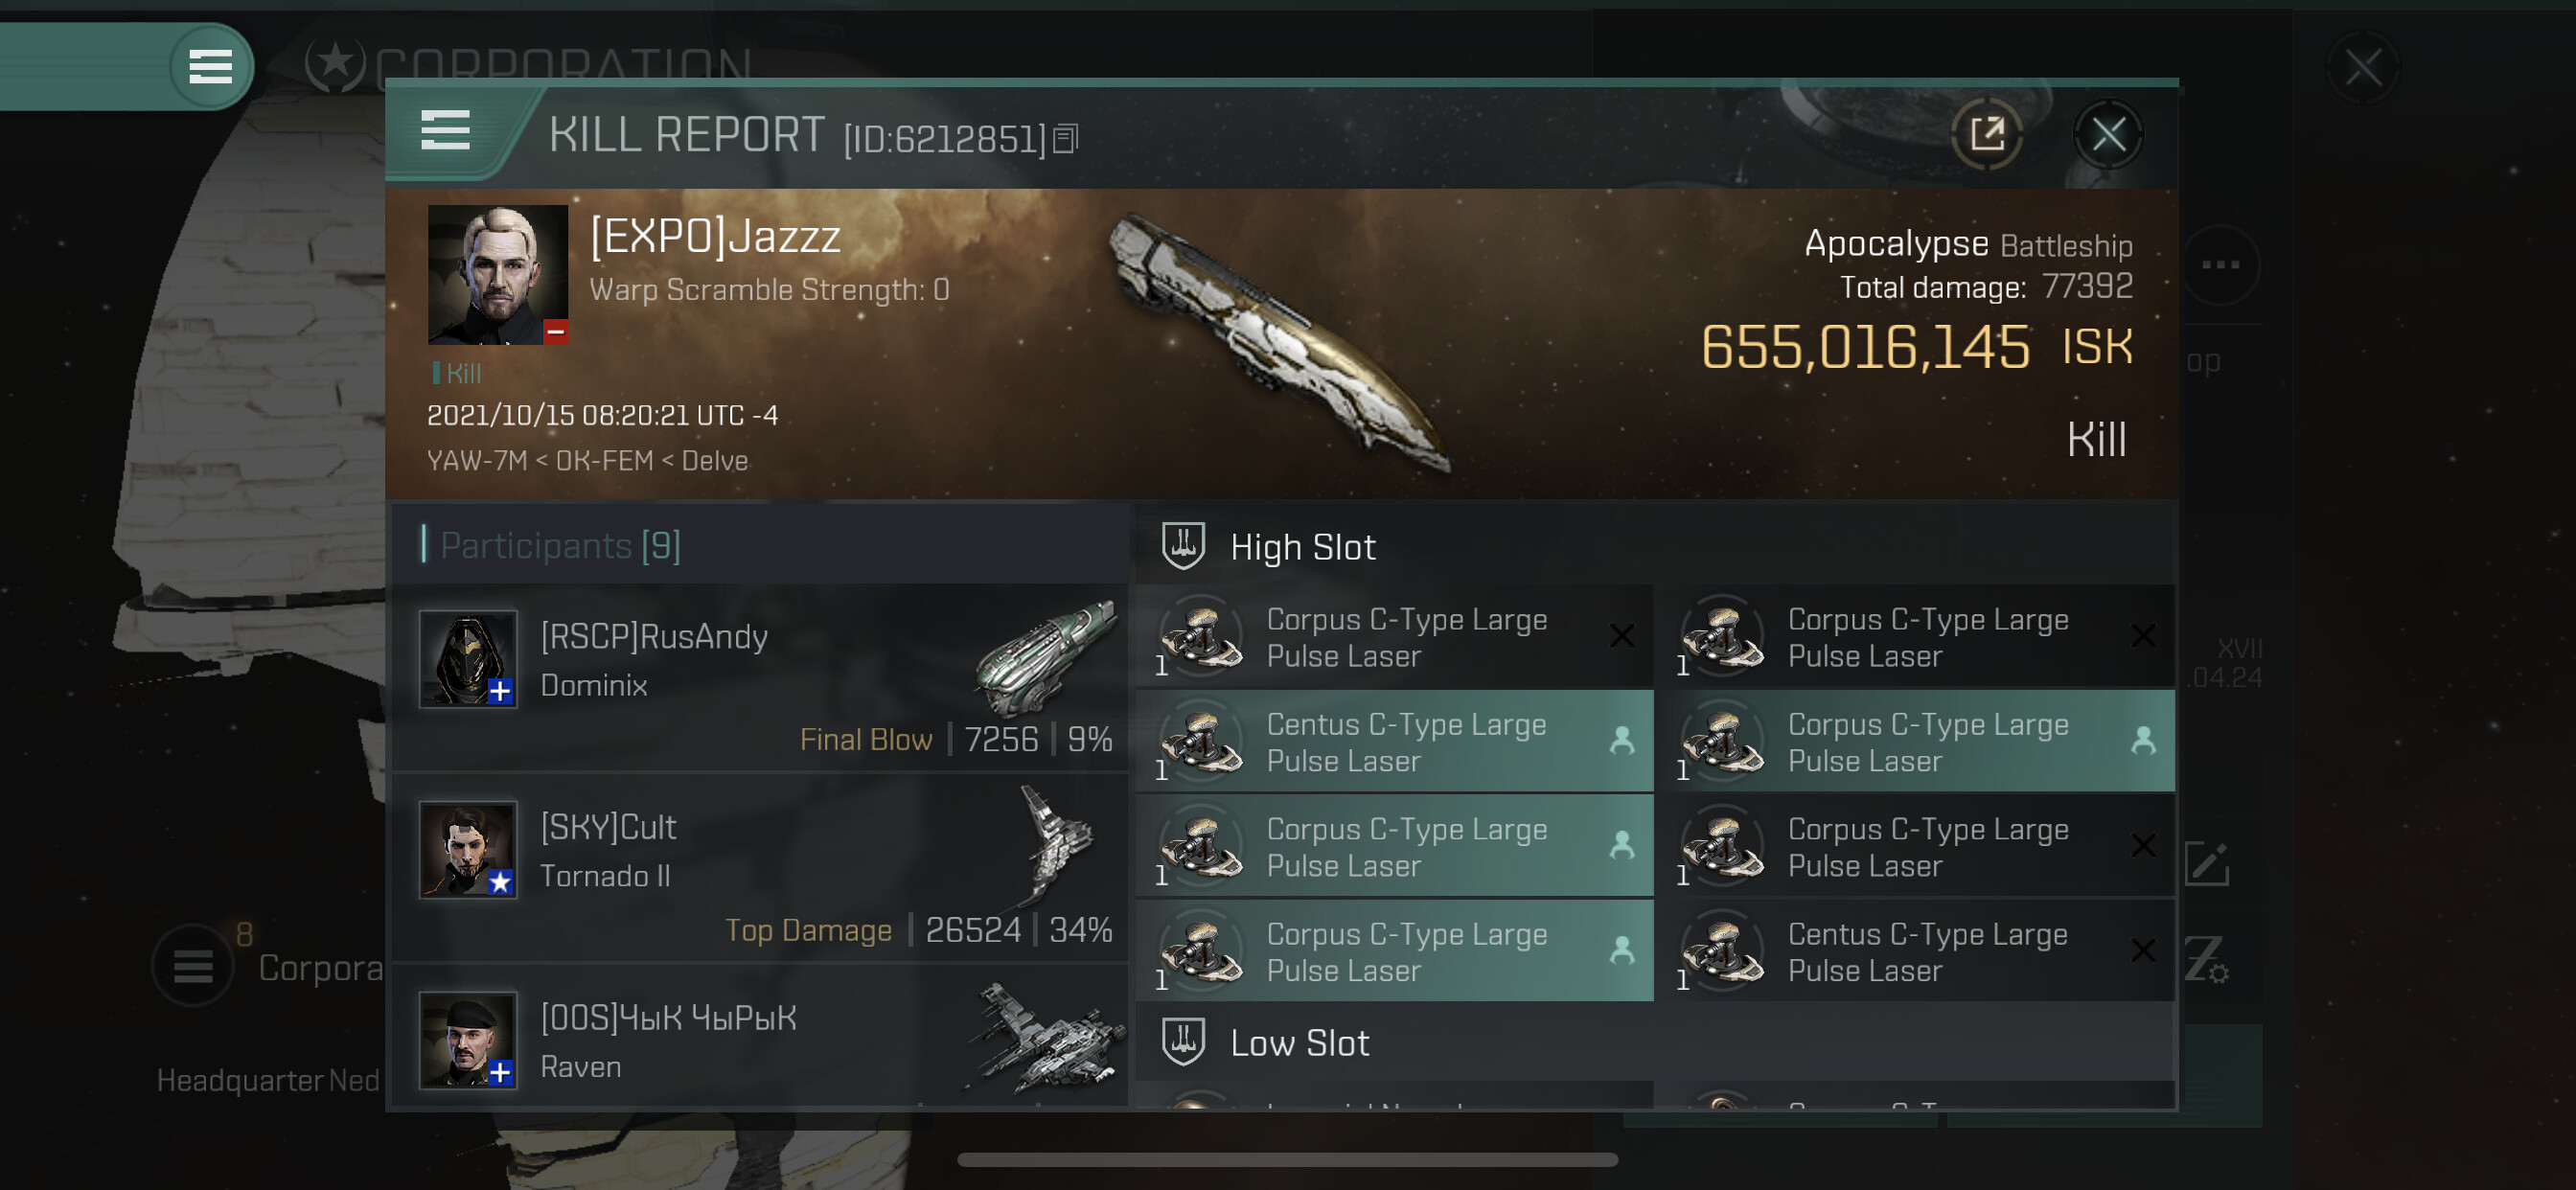This screenshot has width=2576, height=1190.
Task: View RusAndy's character portrait
Action: click(x=468, y=659)
